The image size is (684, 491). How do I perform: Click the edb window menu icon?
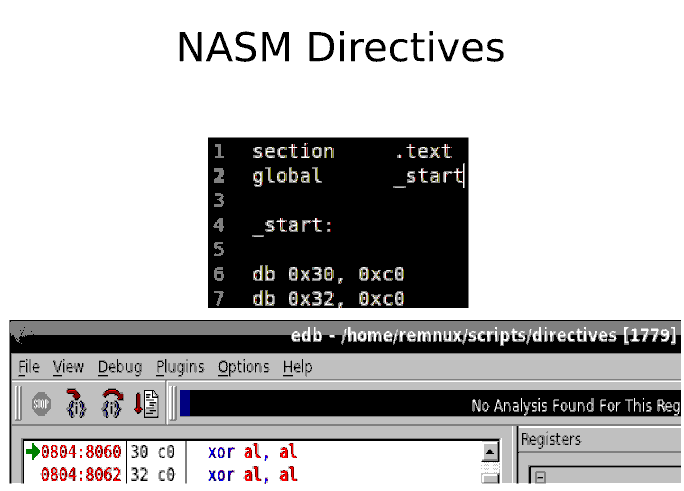pyautogui.click(x=21, y=336)
